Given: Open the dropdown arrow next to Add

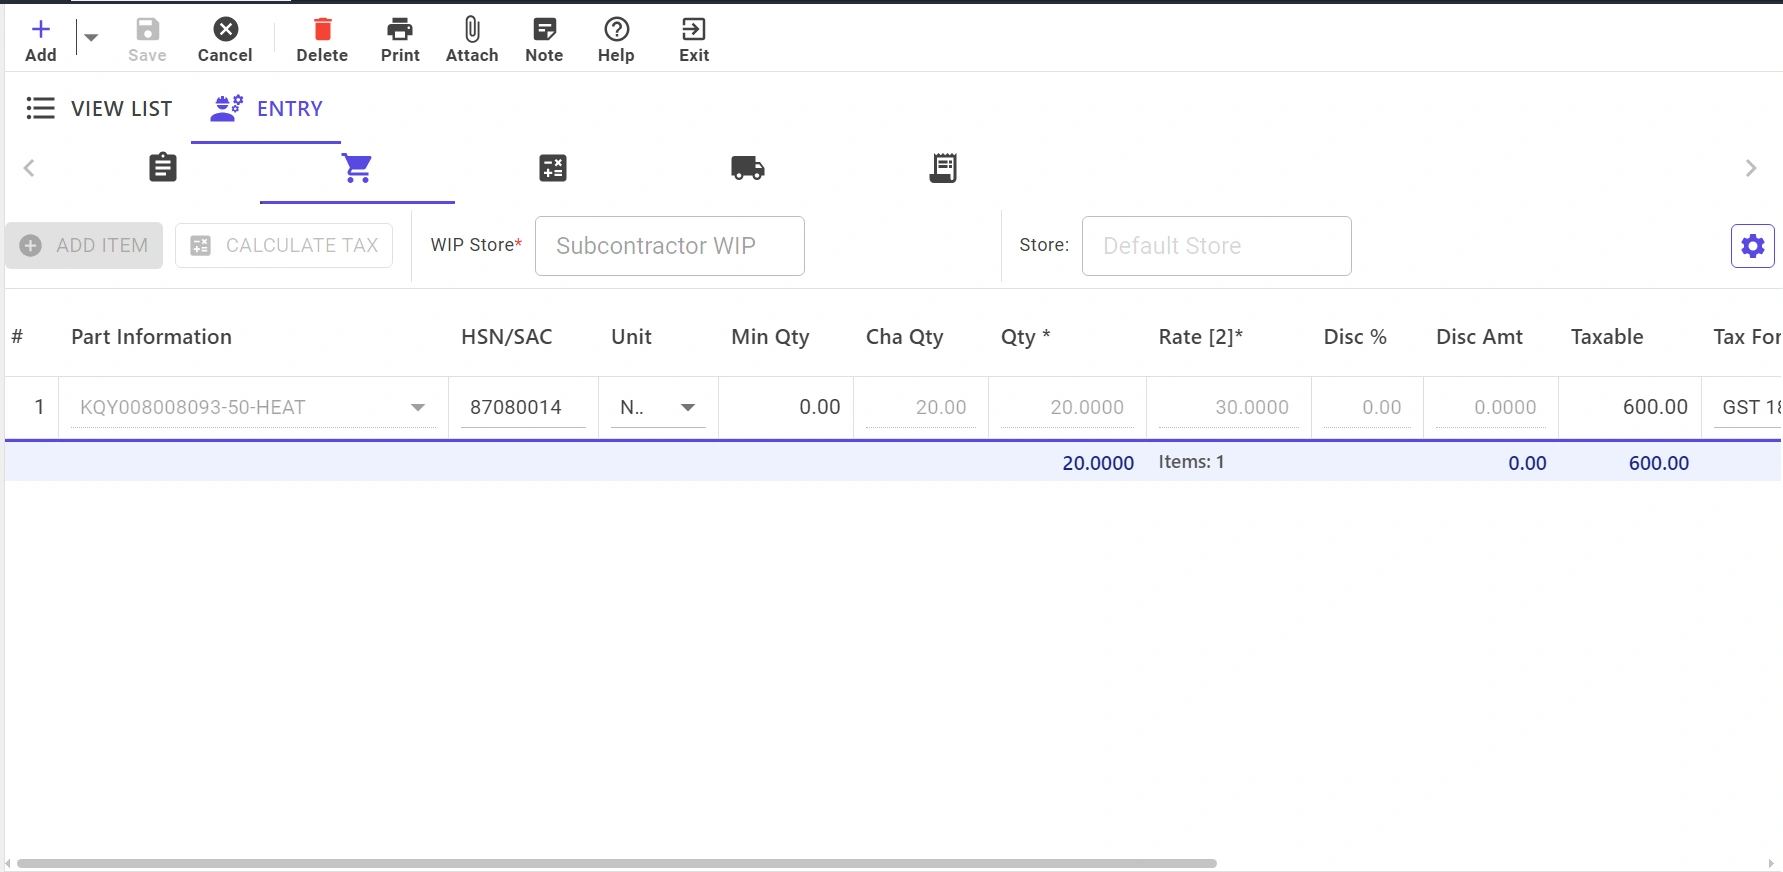Looking at the screenshot, I should pos(91,38).
